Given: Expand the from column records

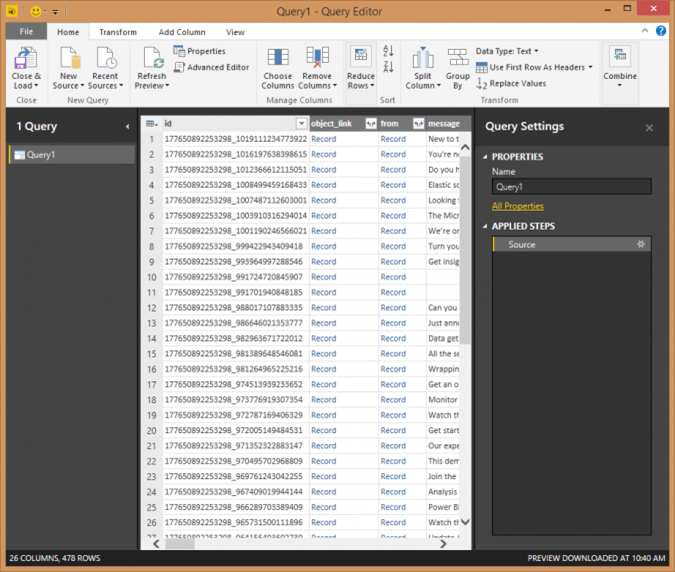Looking at the screenshot, I should 417,124.
